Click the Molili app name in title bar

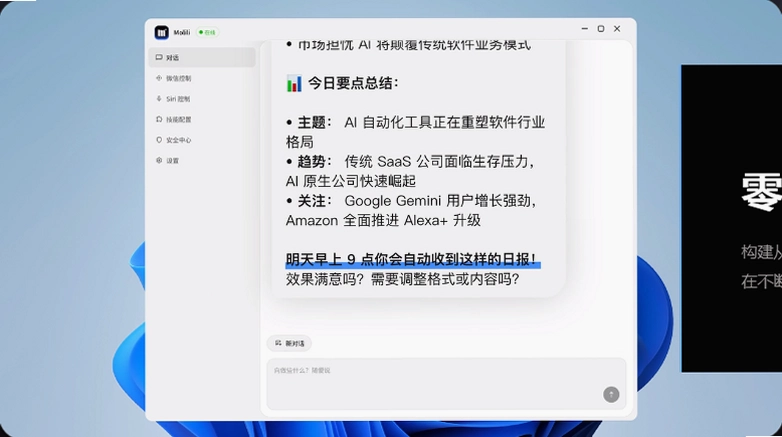coord(182,32)
